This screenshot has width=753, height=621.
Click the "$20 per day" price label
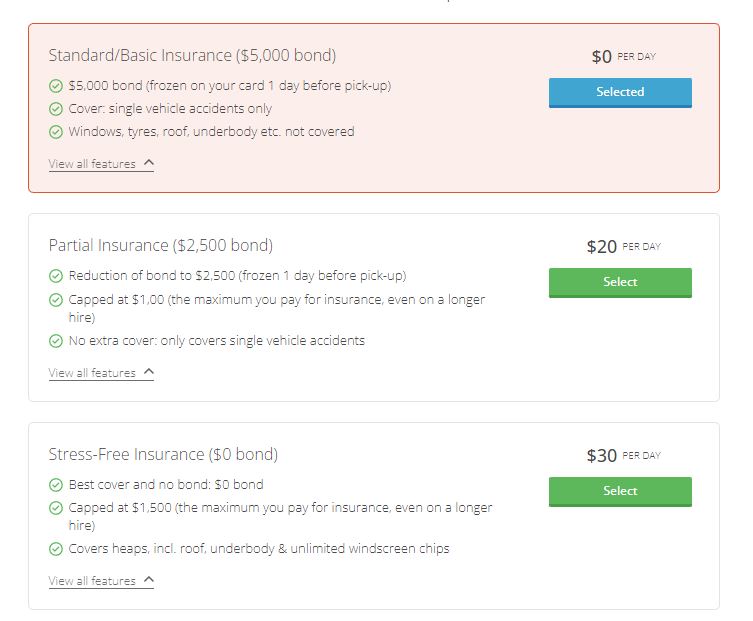point(623,247)
